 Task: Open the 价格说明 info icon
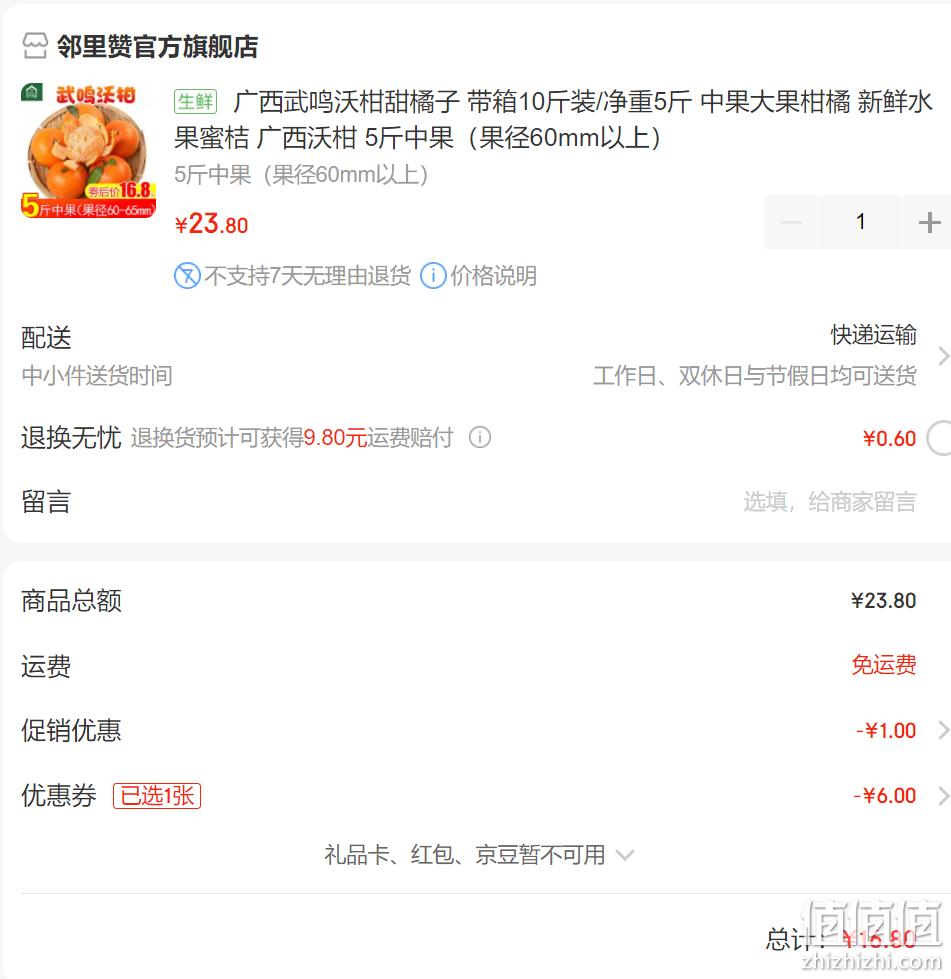tap(433, 275)
